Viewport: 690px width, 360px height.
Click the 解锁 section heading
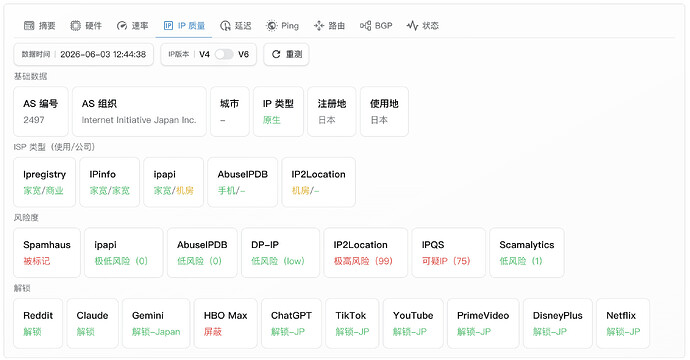[x=22, y=288]
